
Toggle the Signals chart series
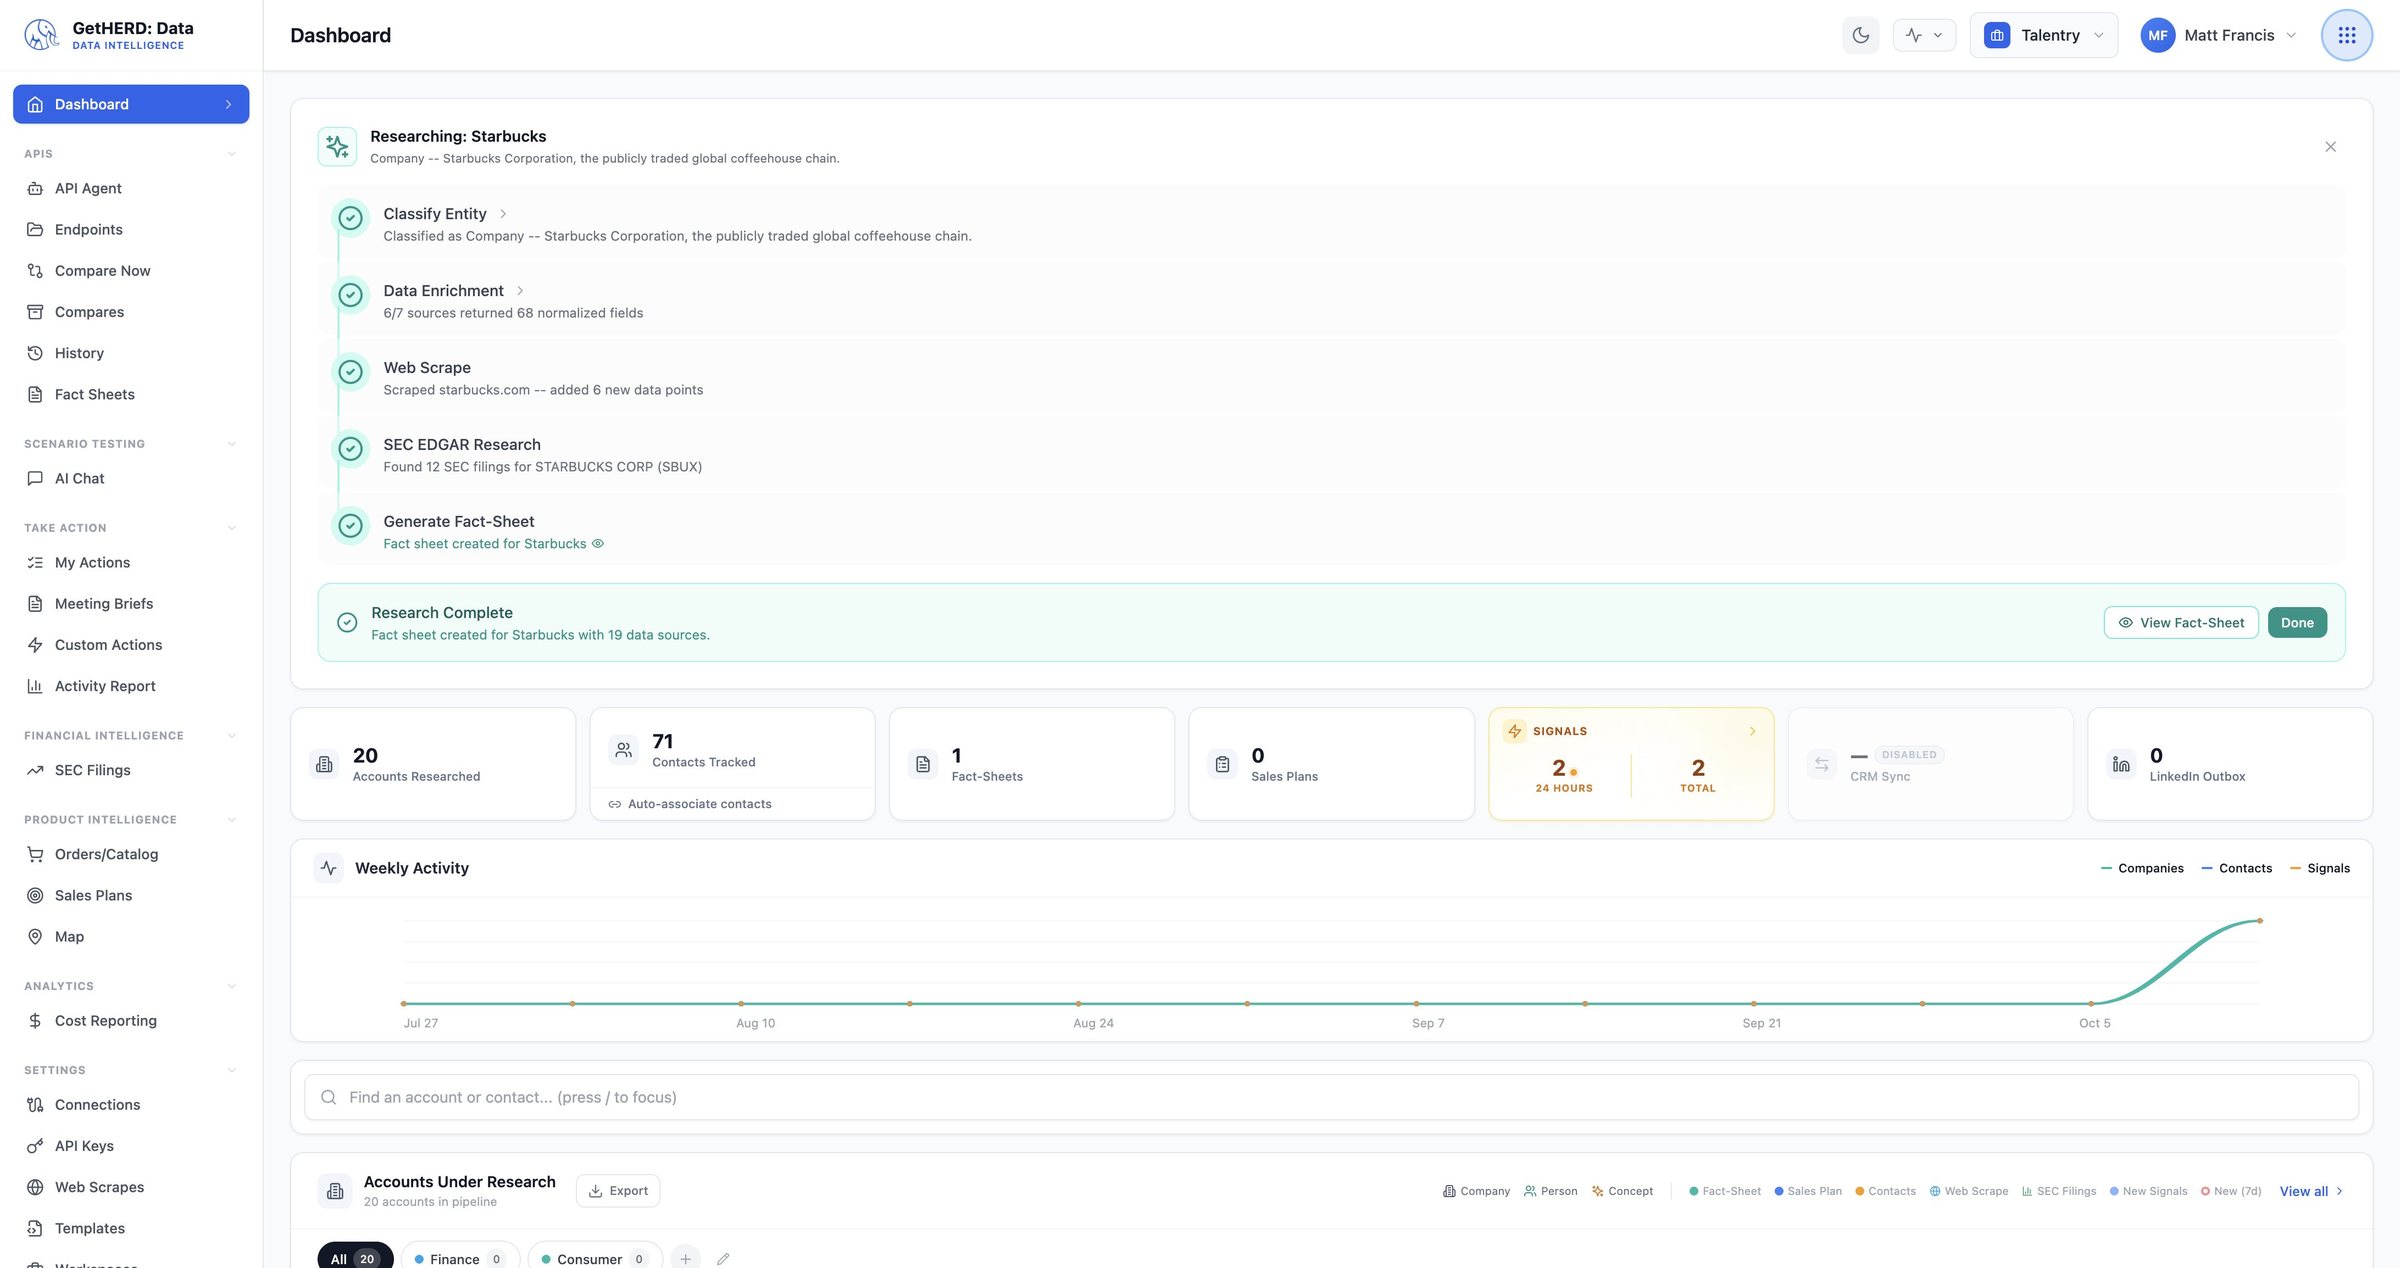[x=2319, y=868]
